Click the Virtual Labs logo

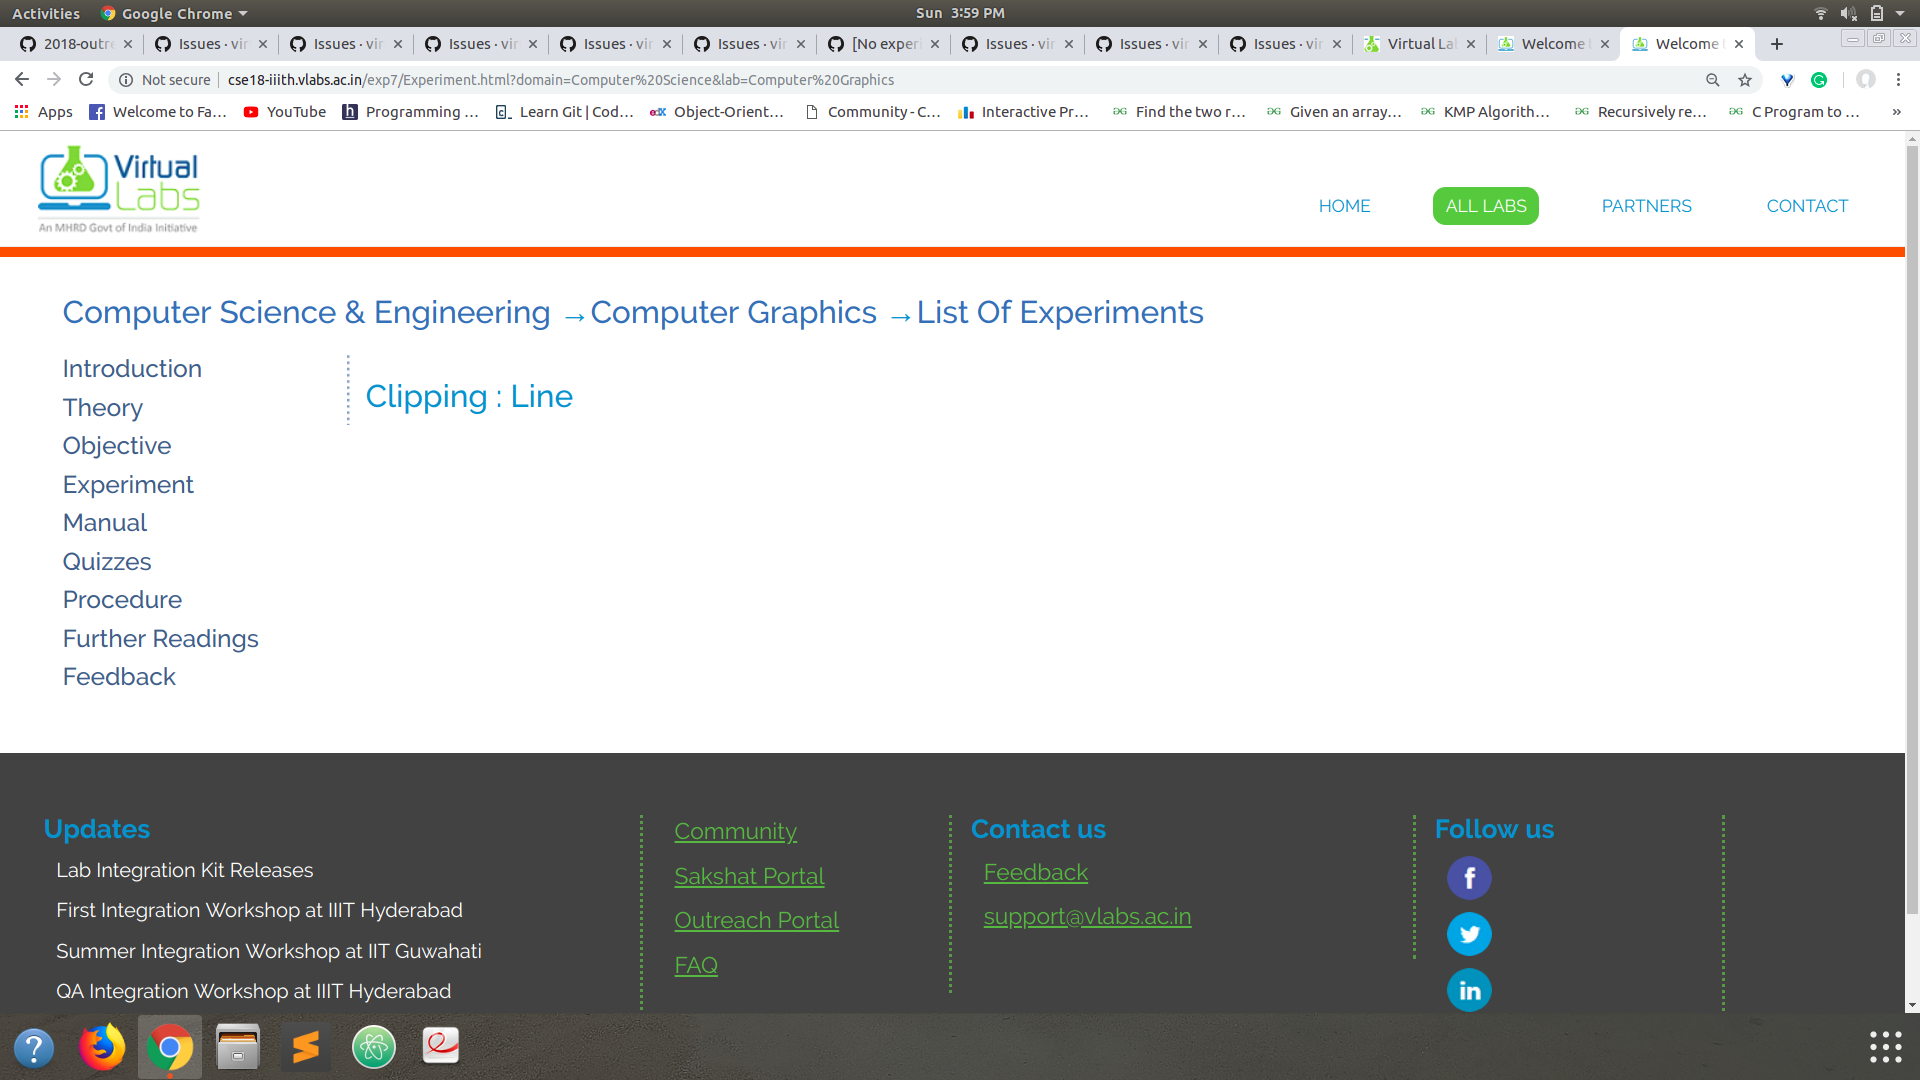[118, 188]
